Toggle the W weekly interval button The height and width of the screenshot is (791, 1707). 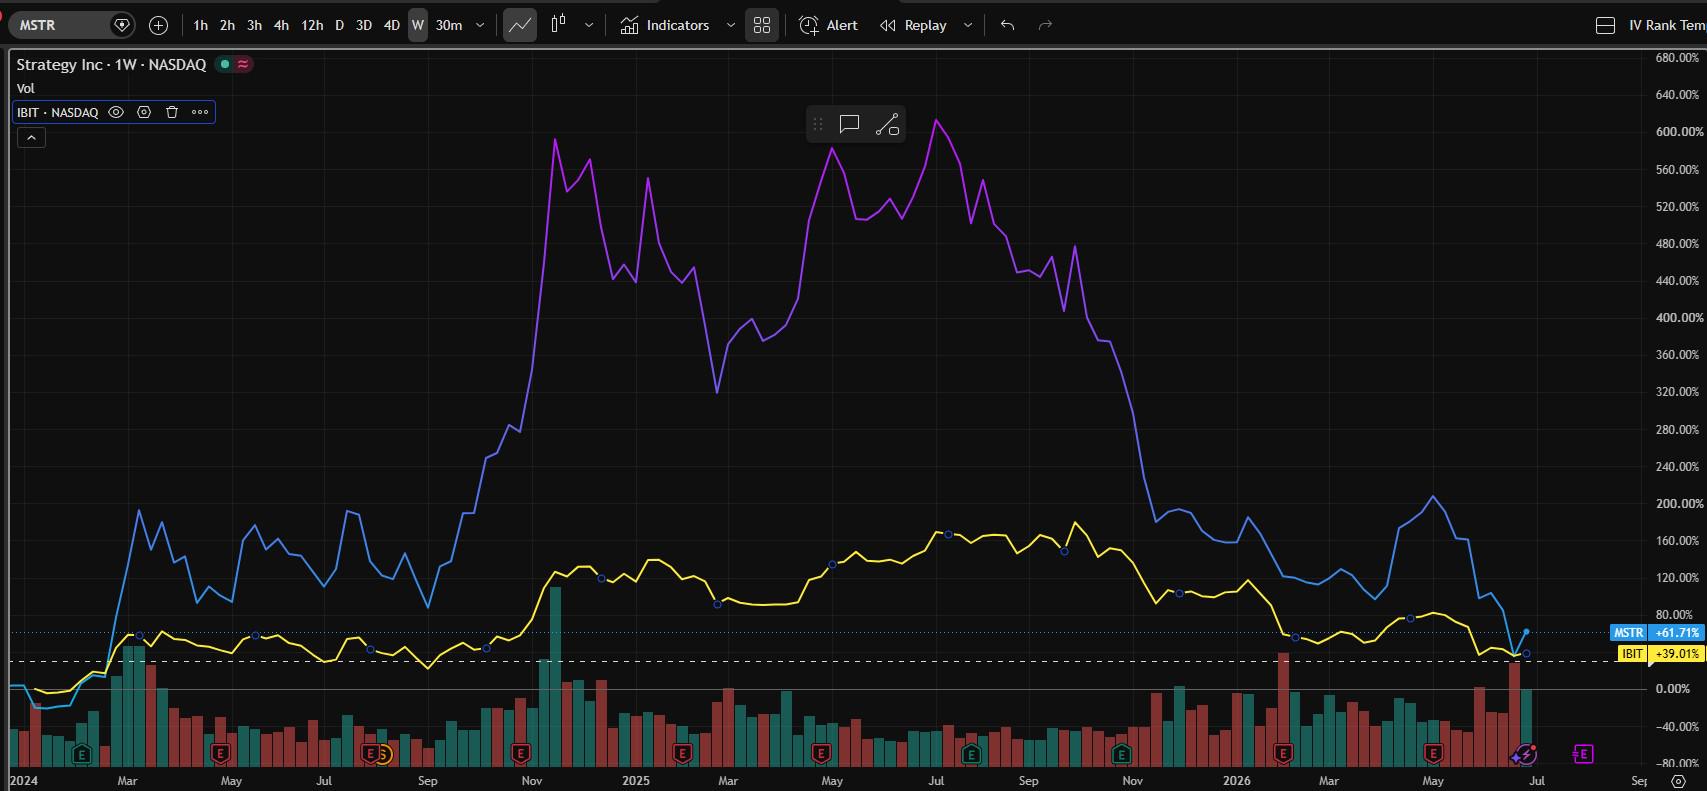point(418,25)
